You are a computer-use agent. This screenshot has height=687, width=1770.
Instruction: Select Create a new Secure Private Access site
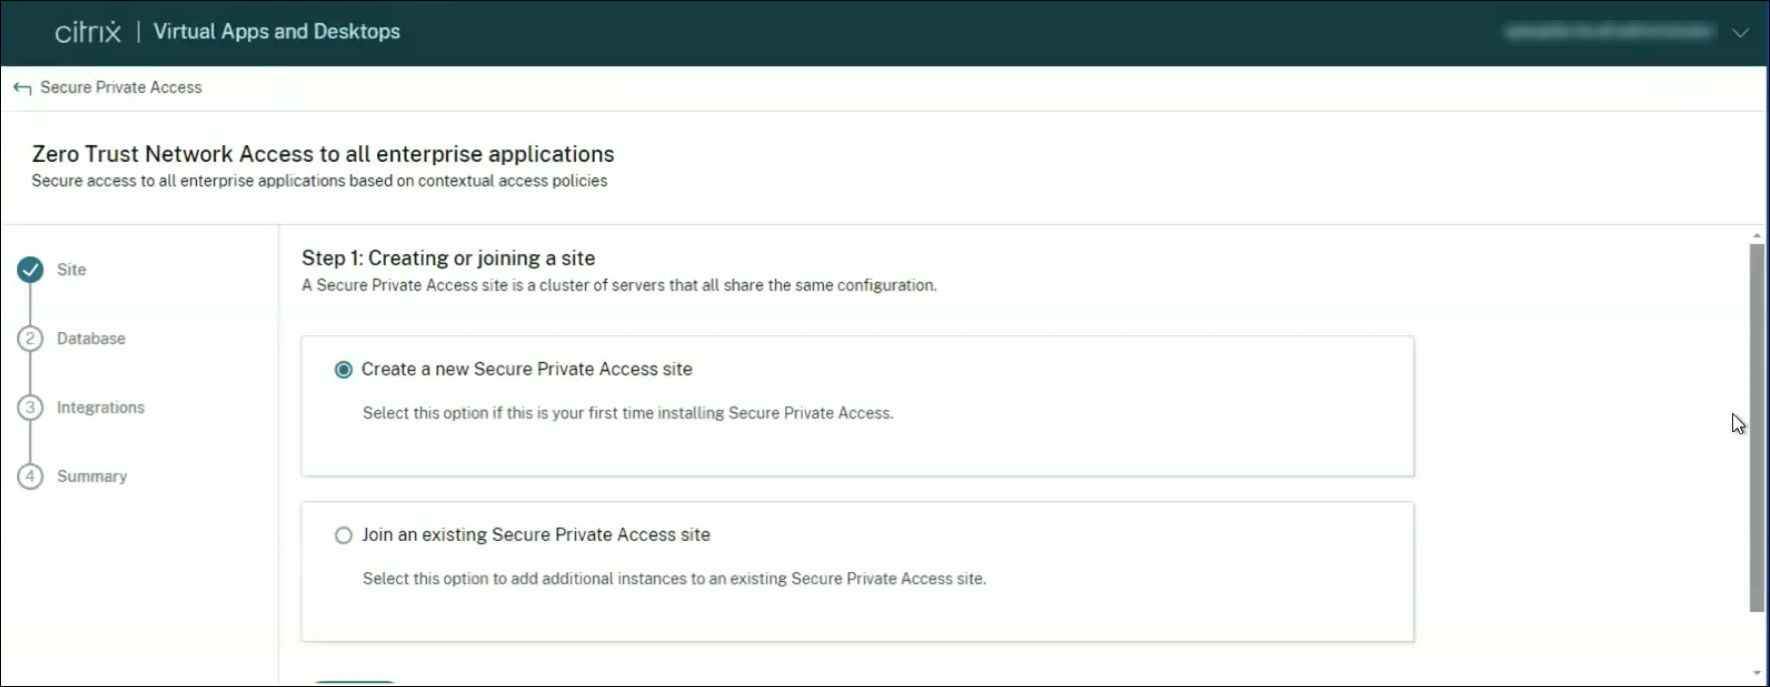[343, 369]
